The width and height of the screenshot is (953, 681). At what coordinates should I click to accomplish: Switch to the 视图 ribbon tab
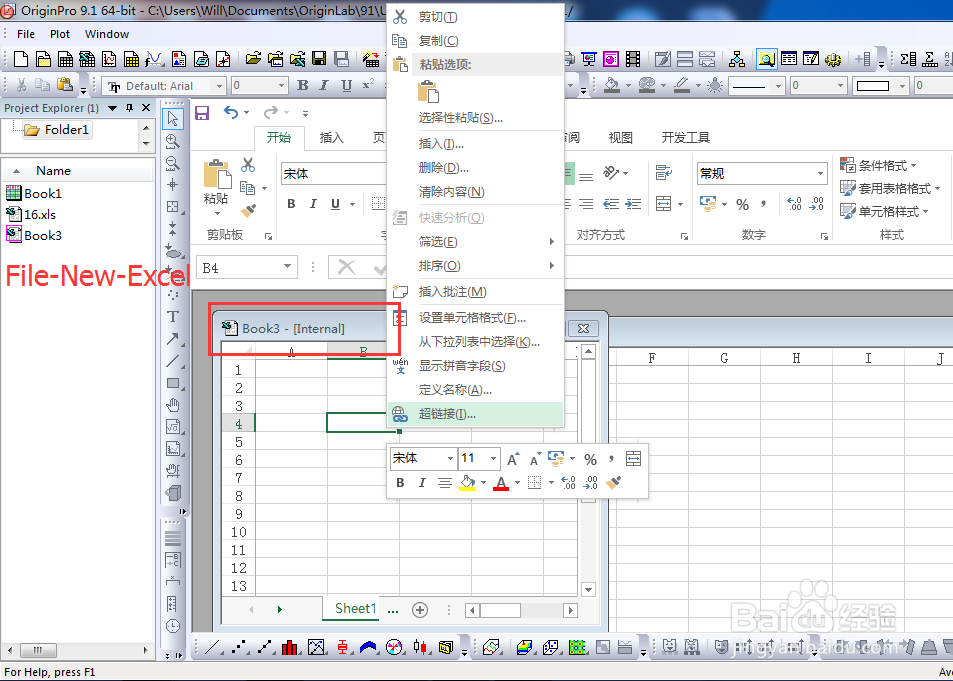pyautogui.click(x=621, y=137)
